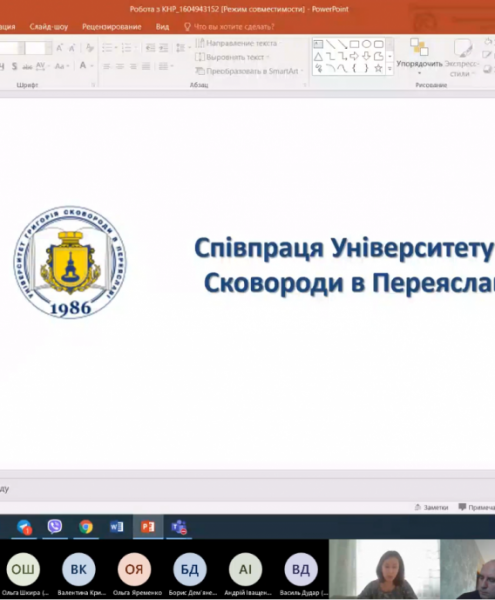This screenshot has width=495, height=600.
Task: Select participant БД Борис Дем'яненко avatar
Action: click(190, 569)
